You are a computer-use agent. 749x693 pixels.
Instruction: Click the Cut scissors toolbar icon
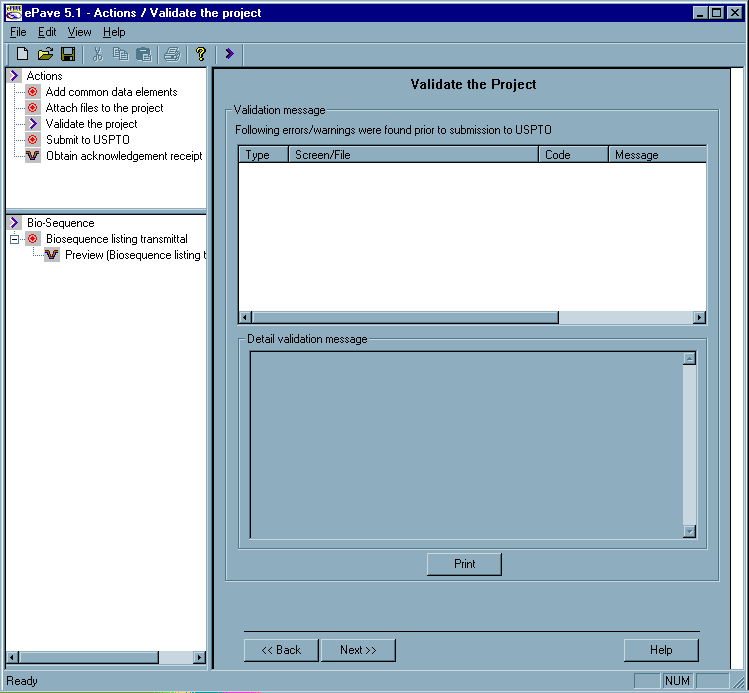tap(97, 54)
